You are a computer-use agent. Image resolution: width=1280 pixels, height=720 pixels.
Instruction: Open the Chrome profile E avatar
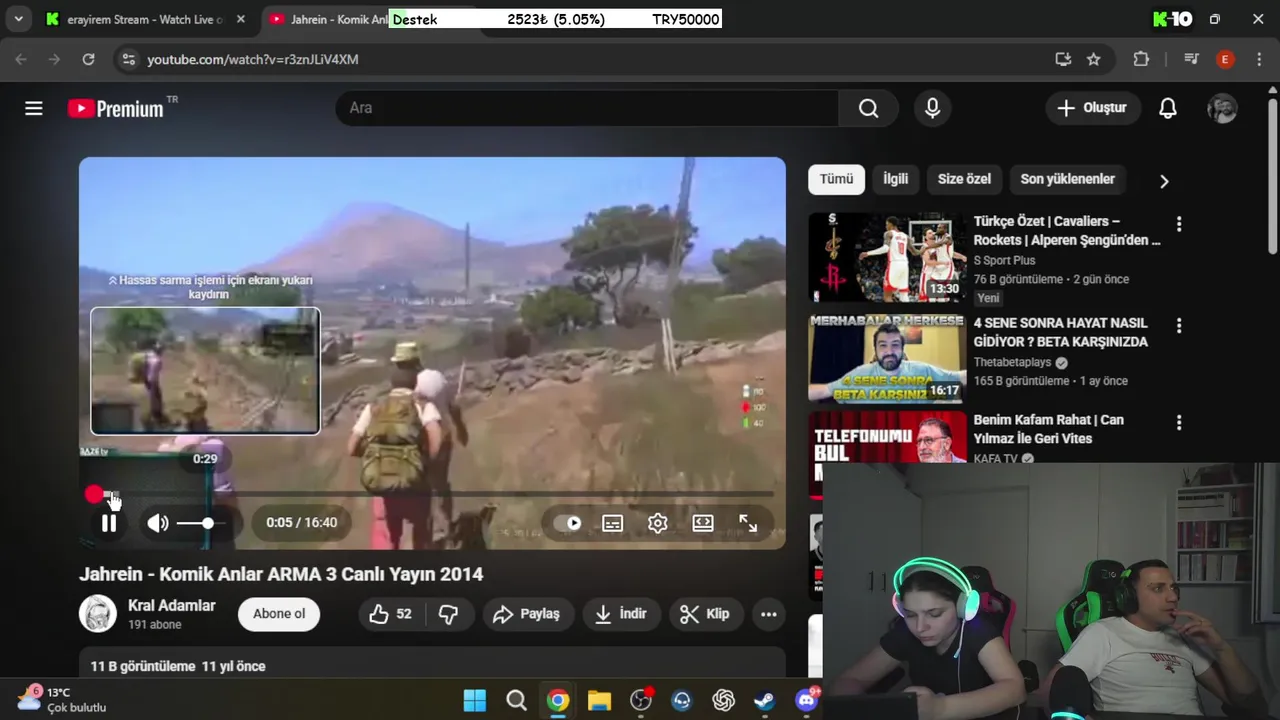[x=1224, y=59]
